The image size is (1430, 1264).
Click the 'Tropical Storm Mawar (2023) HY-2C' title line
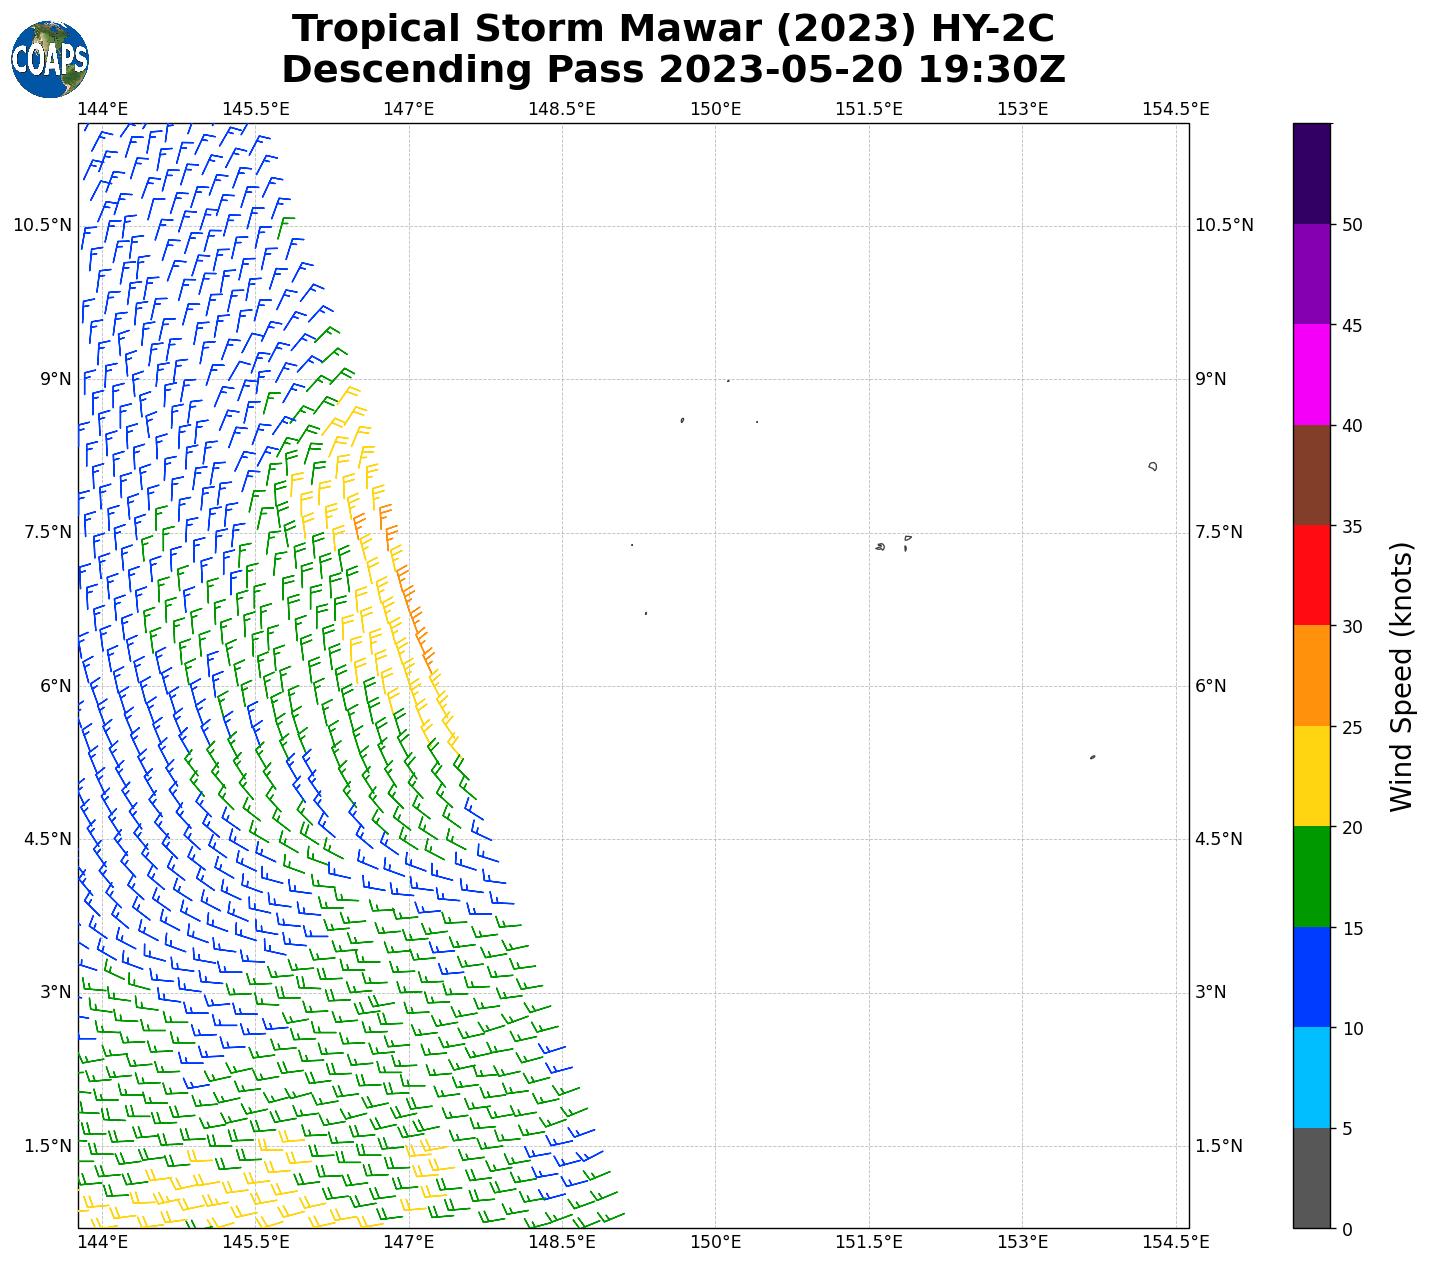[673, 29]
